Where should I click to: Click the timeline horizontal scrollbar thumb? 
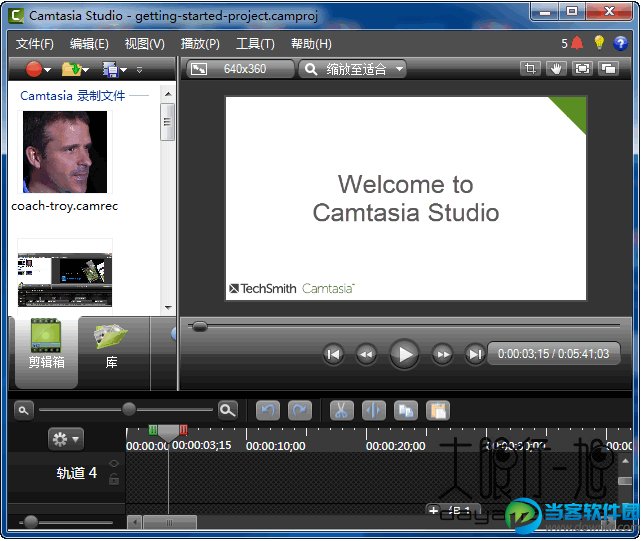[170, 522]
